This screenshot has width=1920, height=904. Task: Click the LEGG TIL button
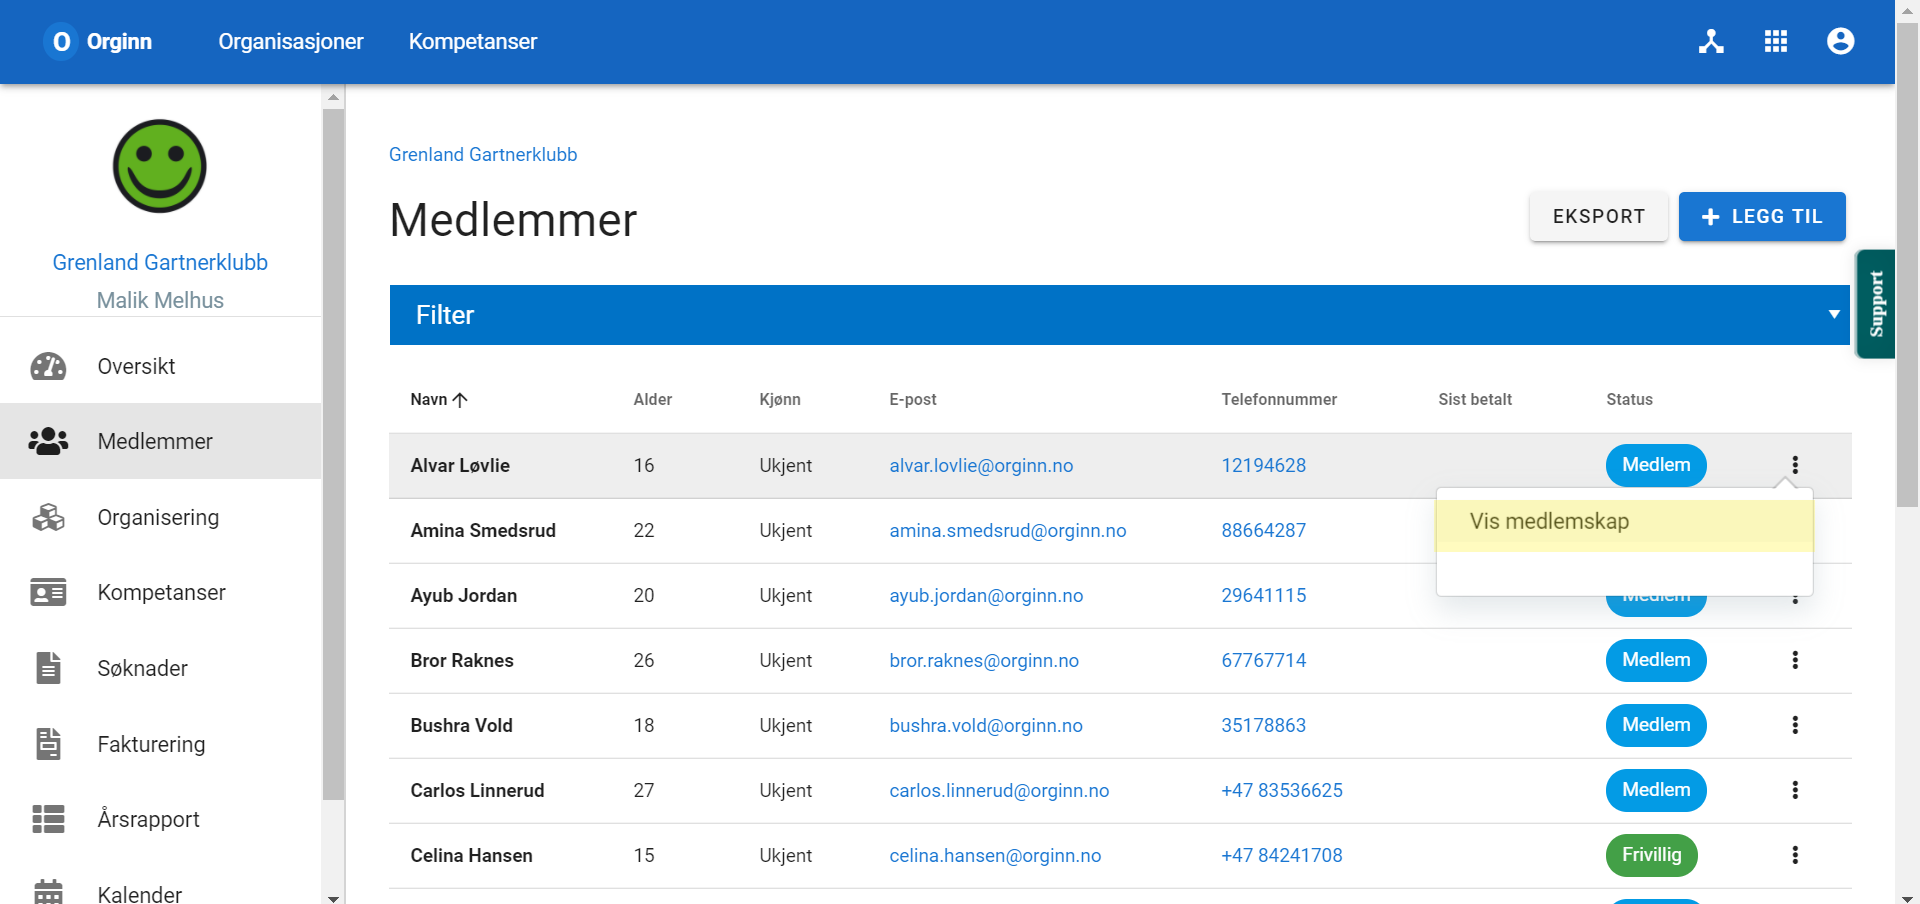tap(1762, 216)
